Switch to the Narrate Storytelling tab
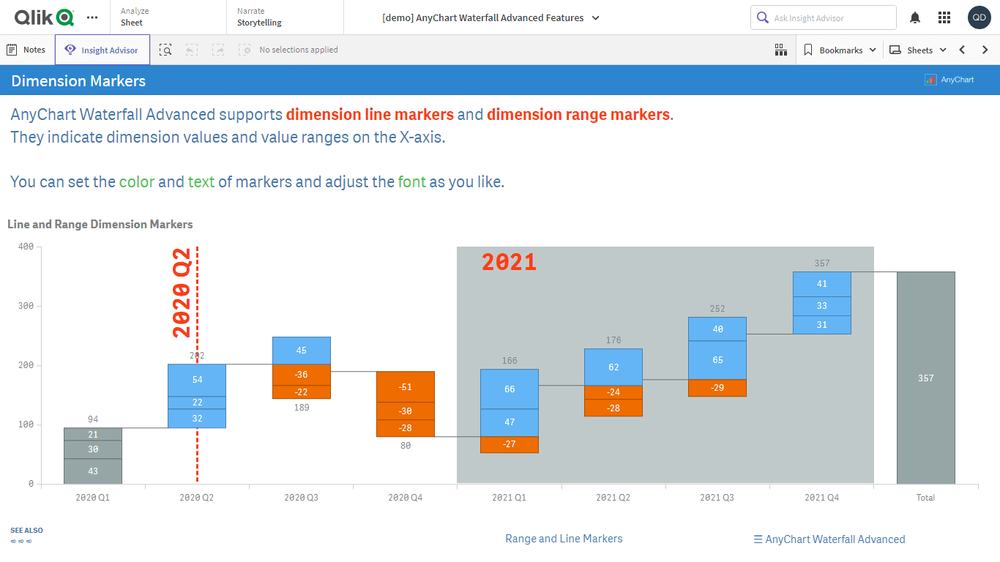 pos(259,17)
